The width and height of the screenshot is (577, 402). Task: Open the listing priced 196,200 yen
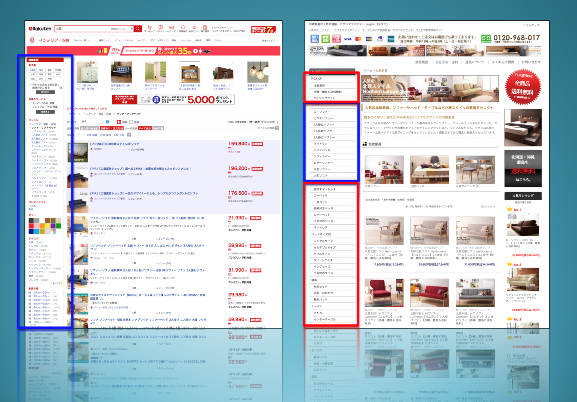click(x=140, y=169)
